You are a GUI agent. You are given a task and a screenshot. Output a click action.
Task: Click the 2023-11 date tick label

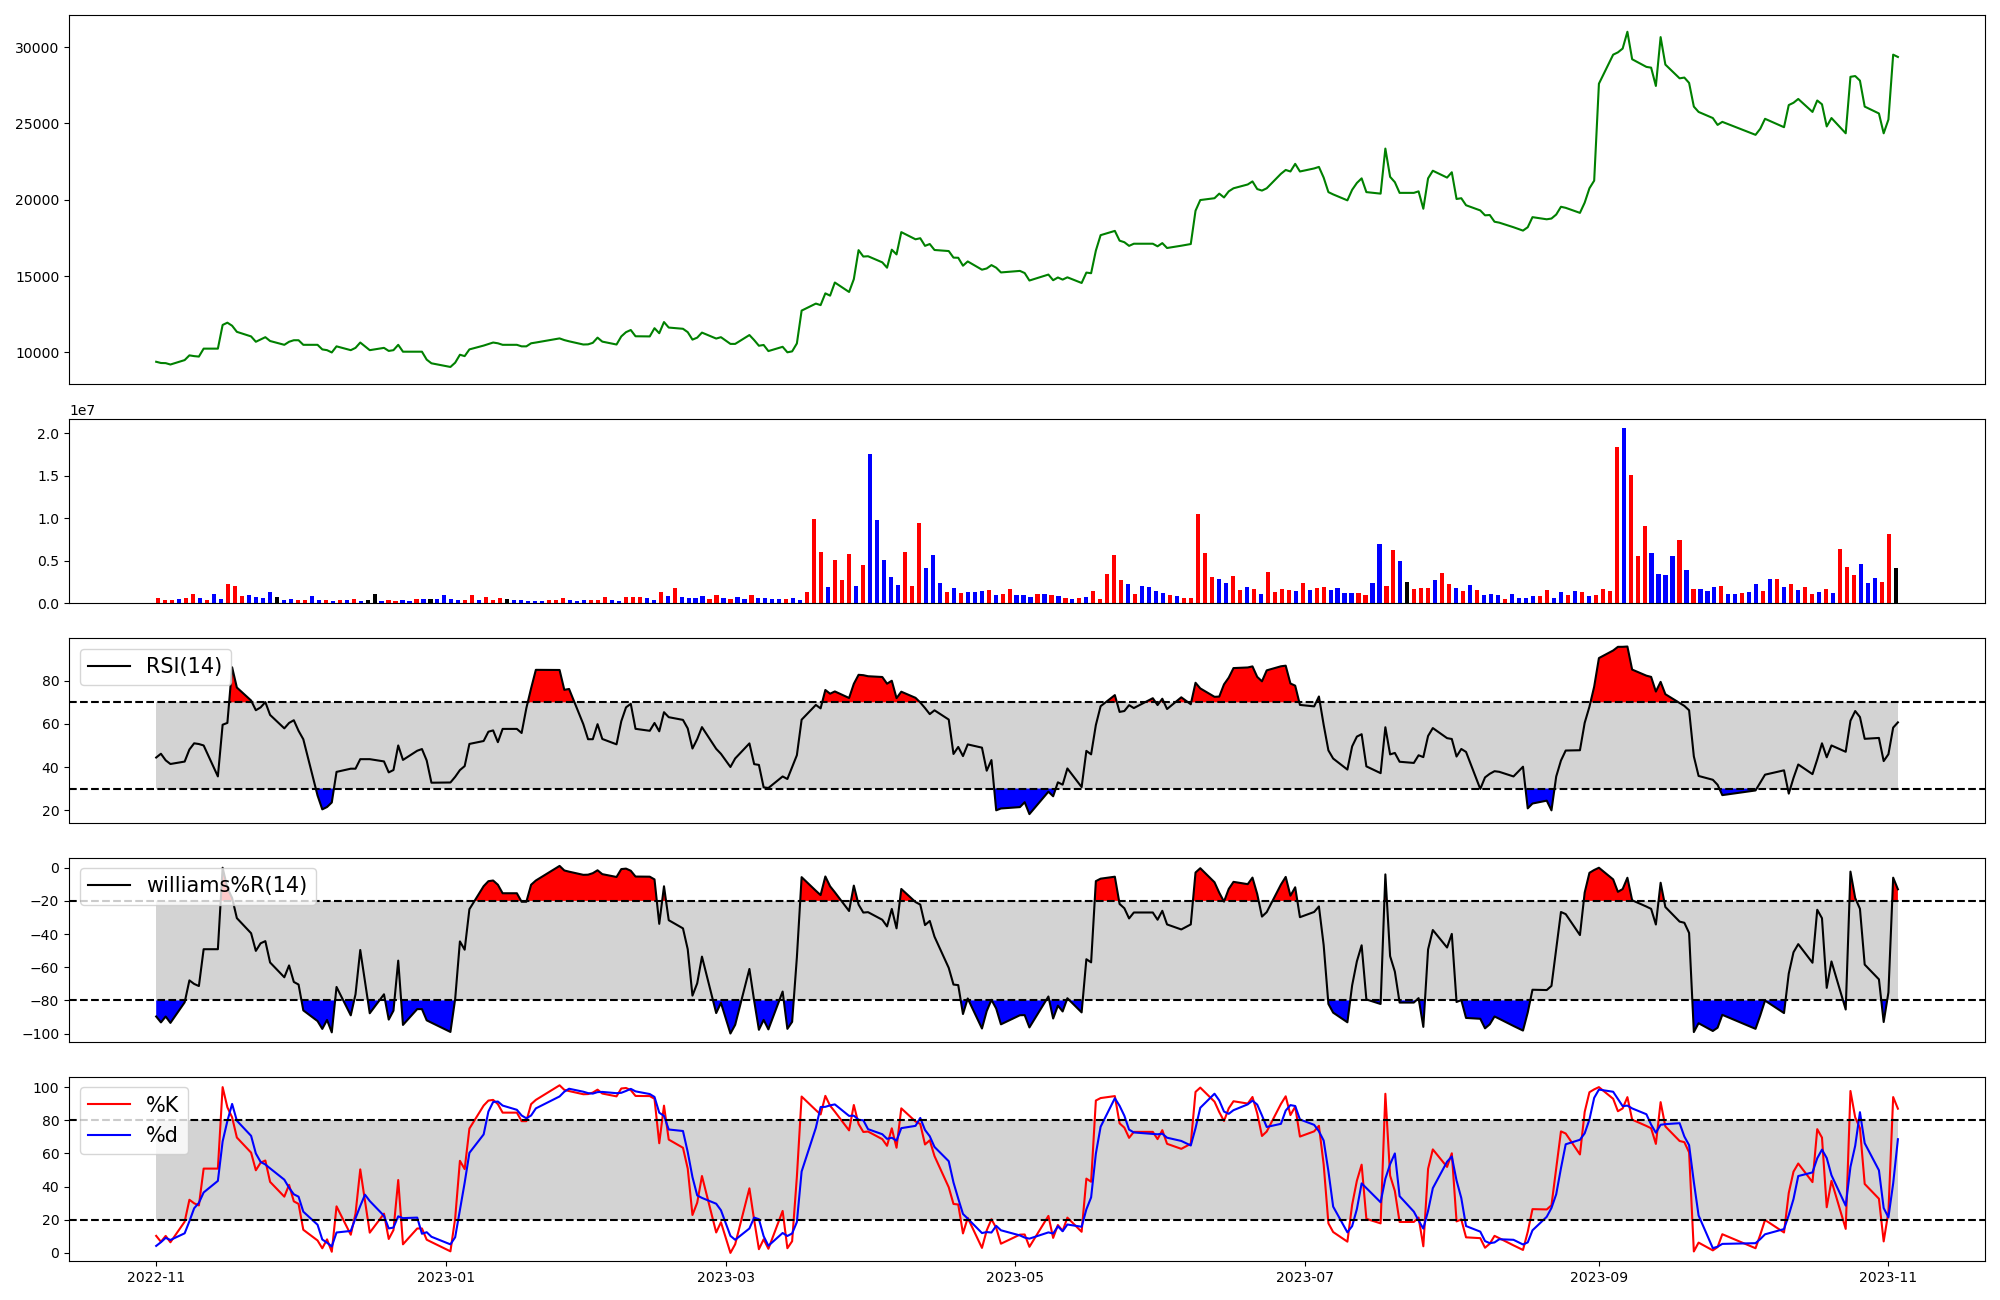pyautogui.click(x=1888, y=1277)
